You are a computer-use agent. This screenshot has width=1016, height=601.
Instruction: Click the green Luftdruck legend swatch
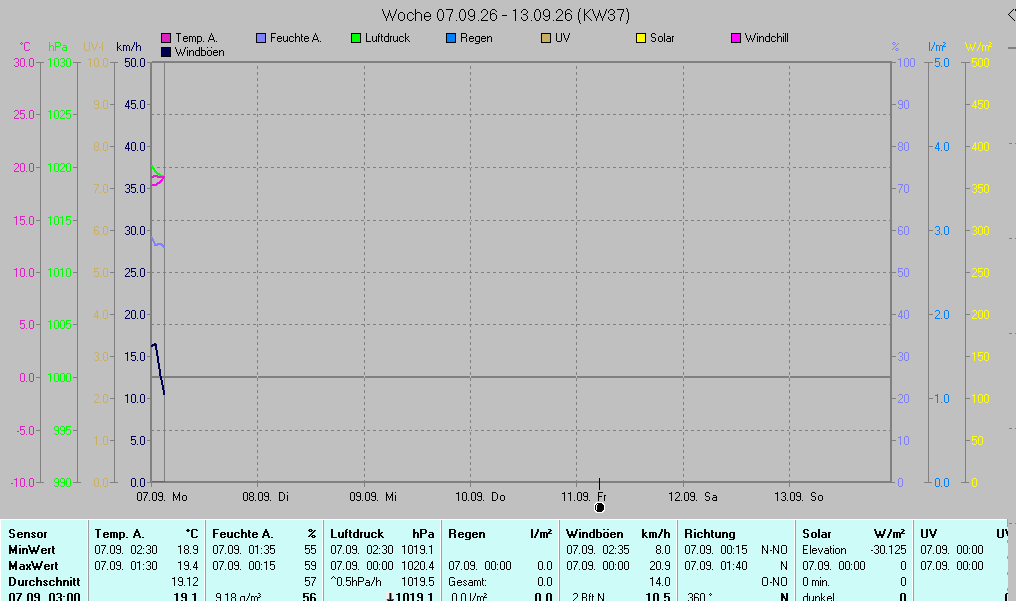tap(356, 38)
